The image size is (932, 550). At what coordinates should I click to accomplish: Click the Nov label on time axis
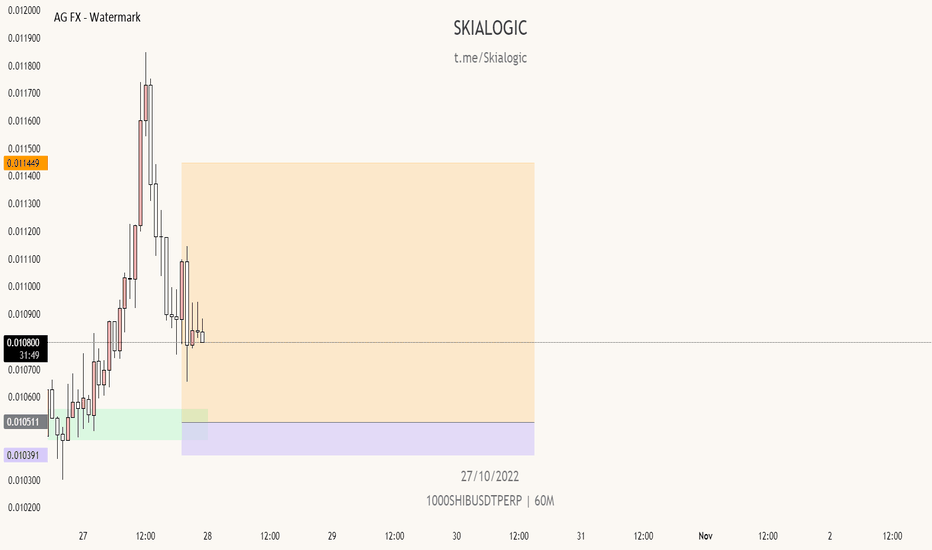pos(706,536)
